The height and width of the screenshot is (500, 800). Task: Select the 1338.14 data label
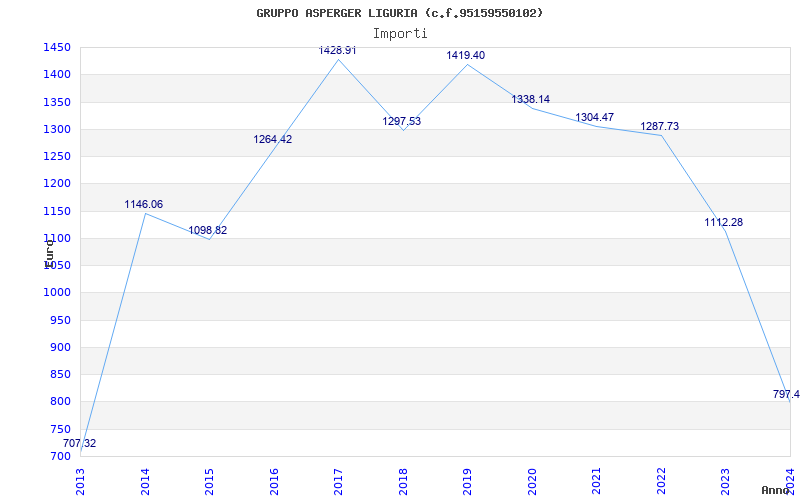[530, 99]
